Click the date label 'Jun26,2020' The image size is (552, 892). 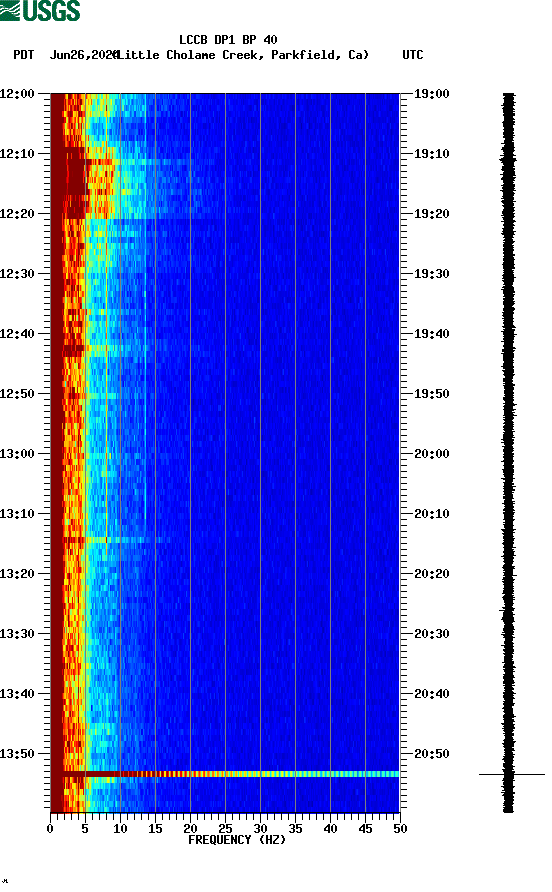click(83, 55)
